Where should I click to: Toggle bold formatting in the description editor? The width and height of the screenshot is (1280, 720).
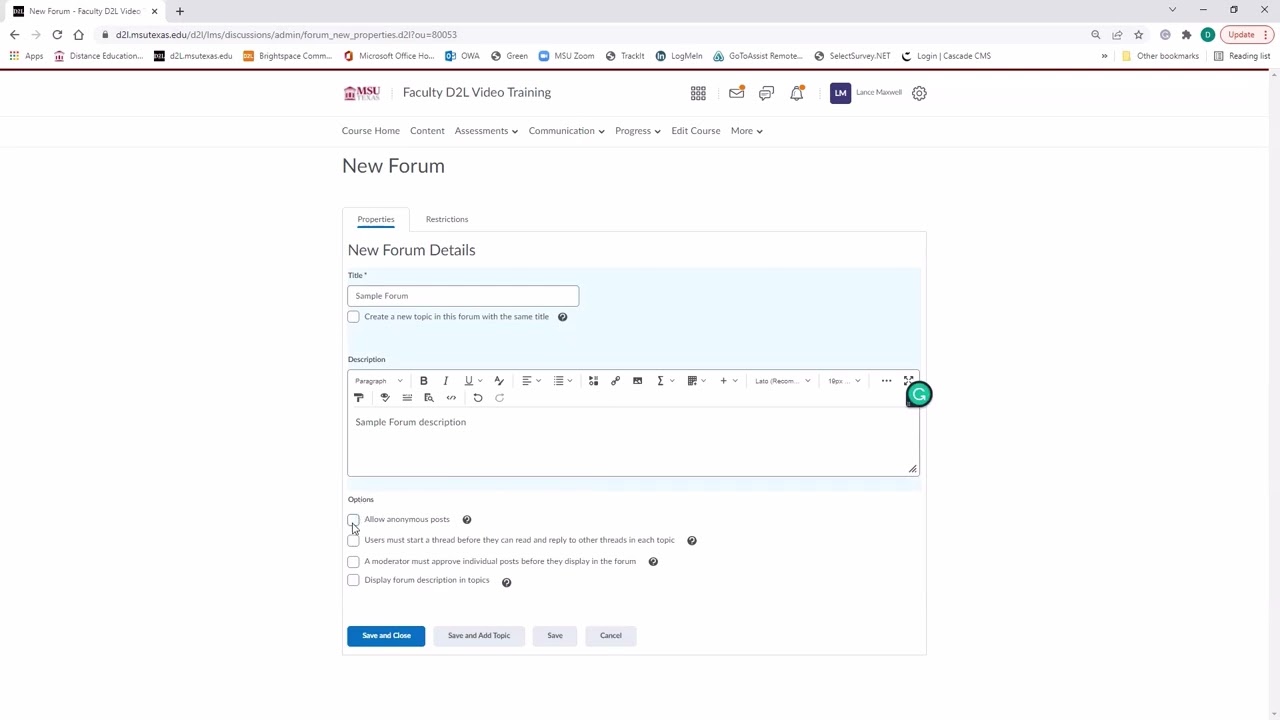[423, 381]
